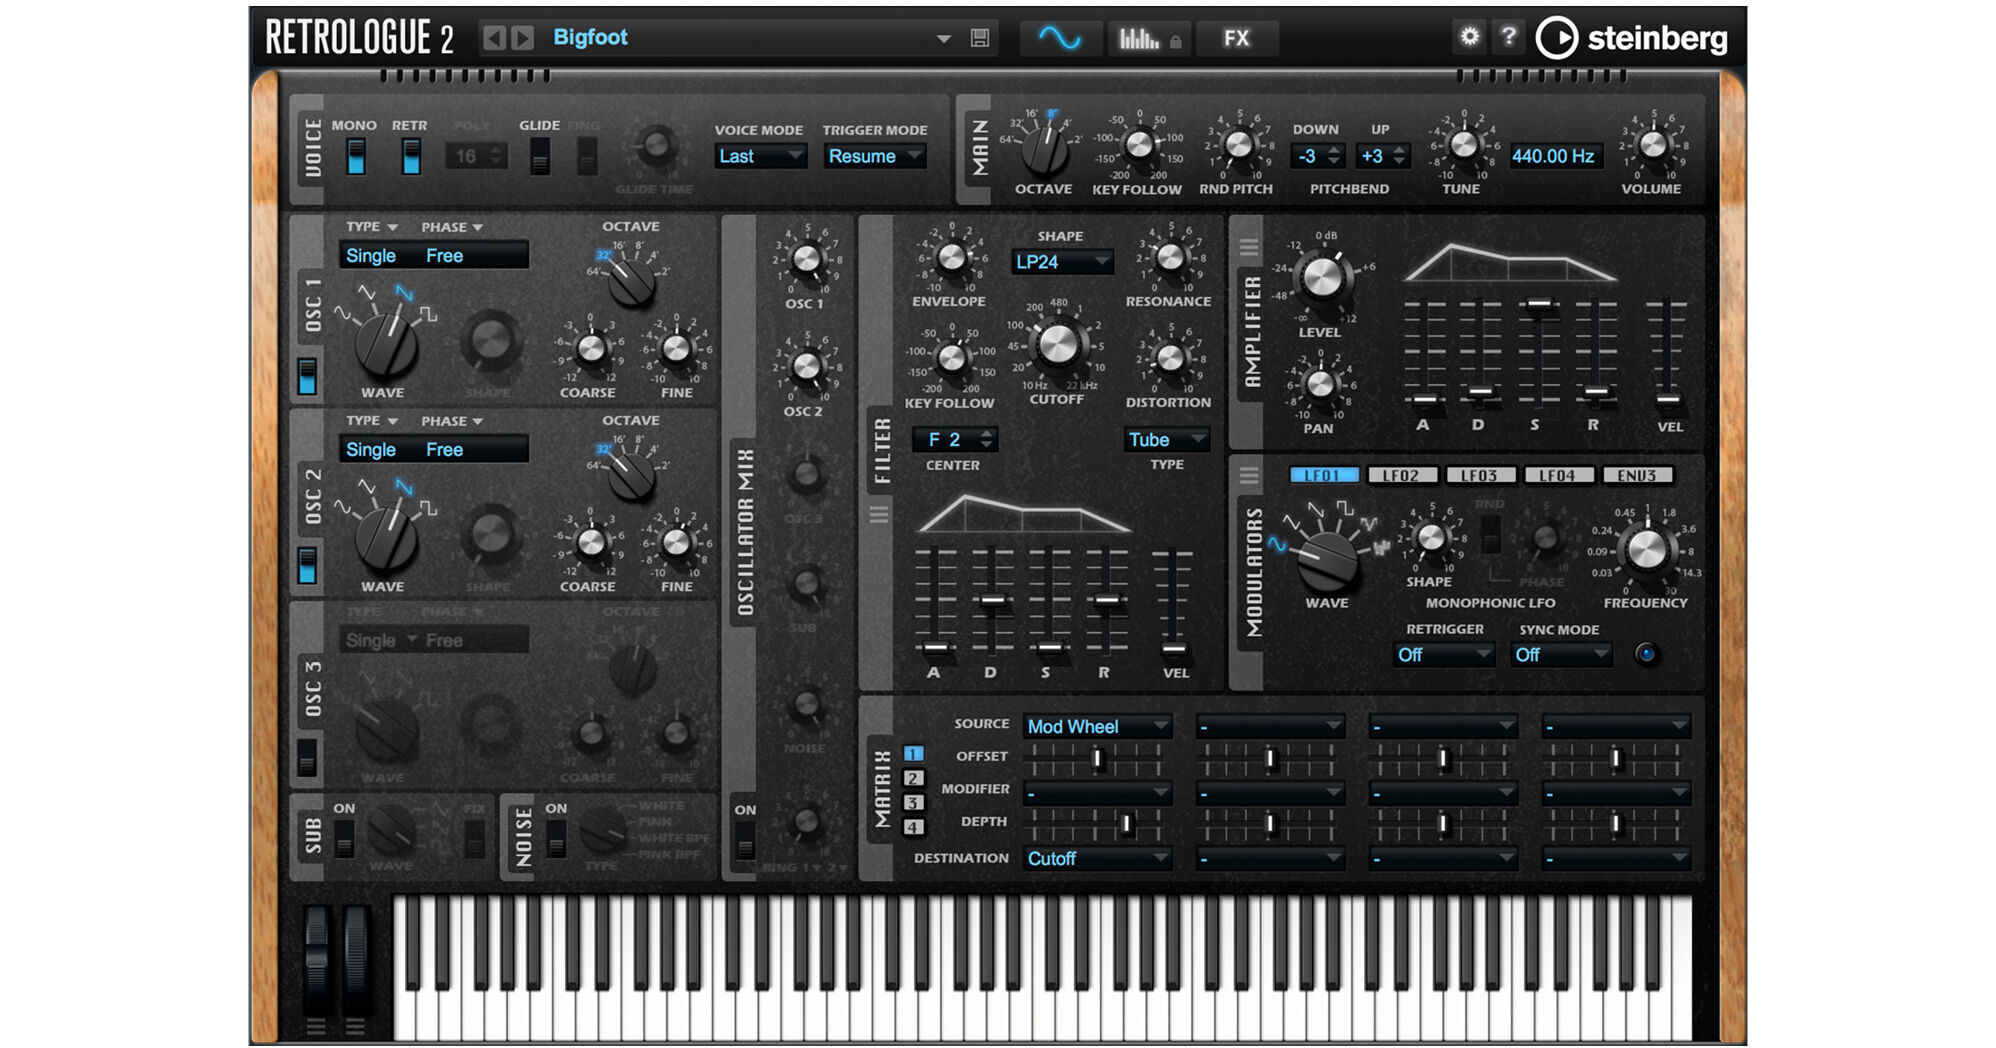Open the Trigger Mode dropdown showing Resume
1996x1048 pixels.
click(874, 156)
